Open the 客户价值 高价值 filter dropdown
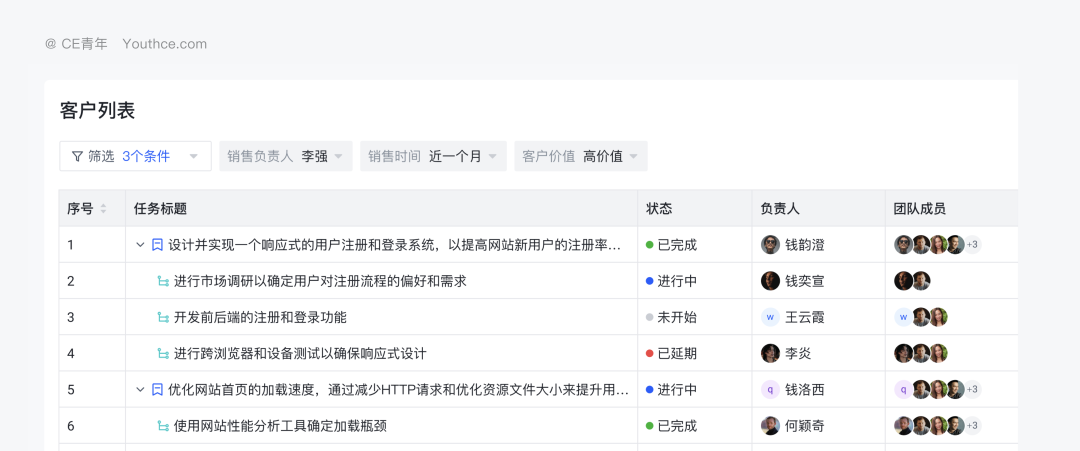1080x451 pixels. (581, 156)
